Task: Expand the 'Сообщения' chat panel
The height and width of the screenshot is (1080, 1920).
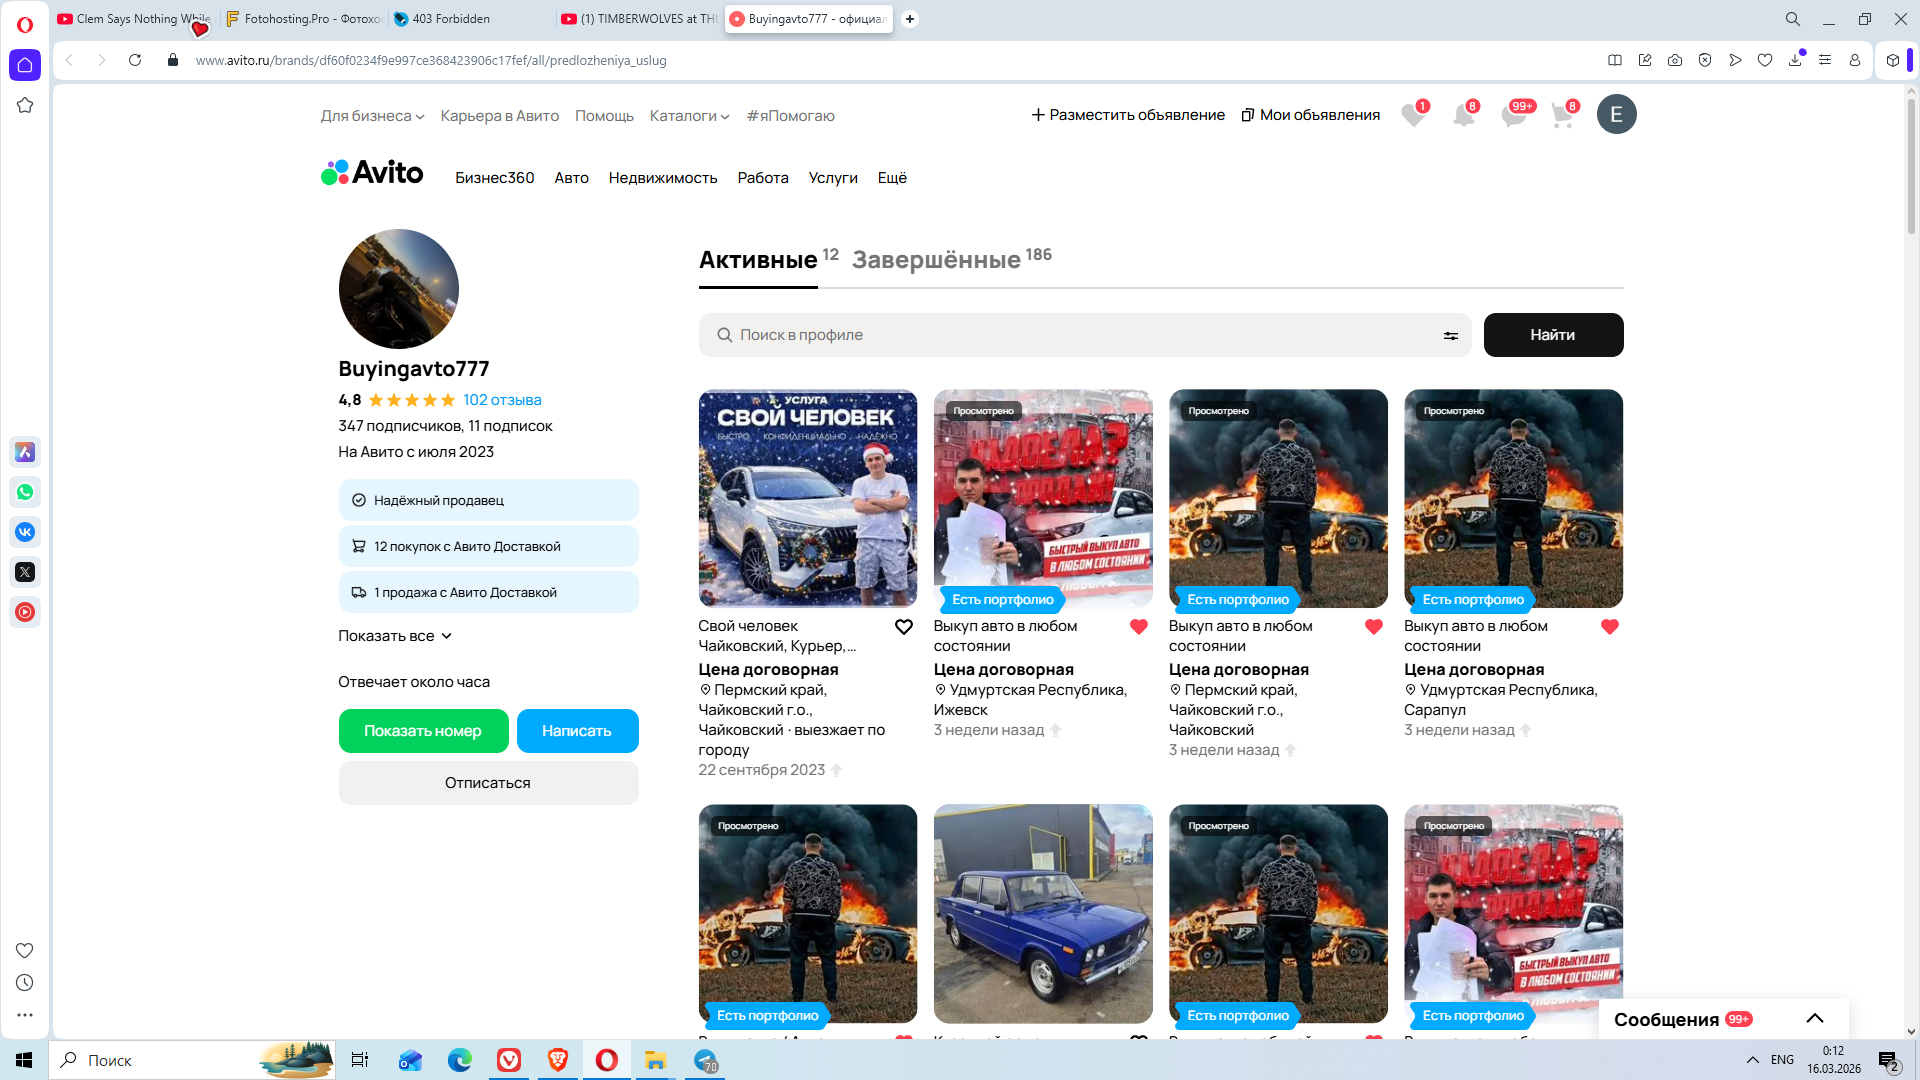Action: click(1814, 1019)
